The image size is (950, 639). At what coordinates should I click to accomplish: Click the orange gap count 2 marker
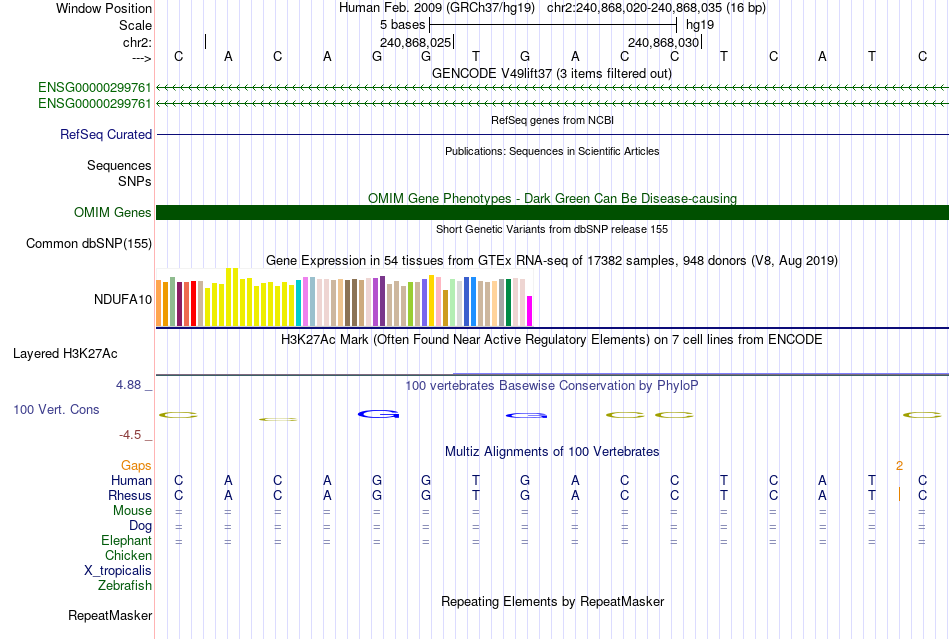[899, 466]
